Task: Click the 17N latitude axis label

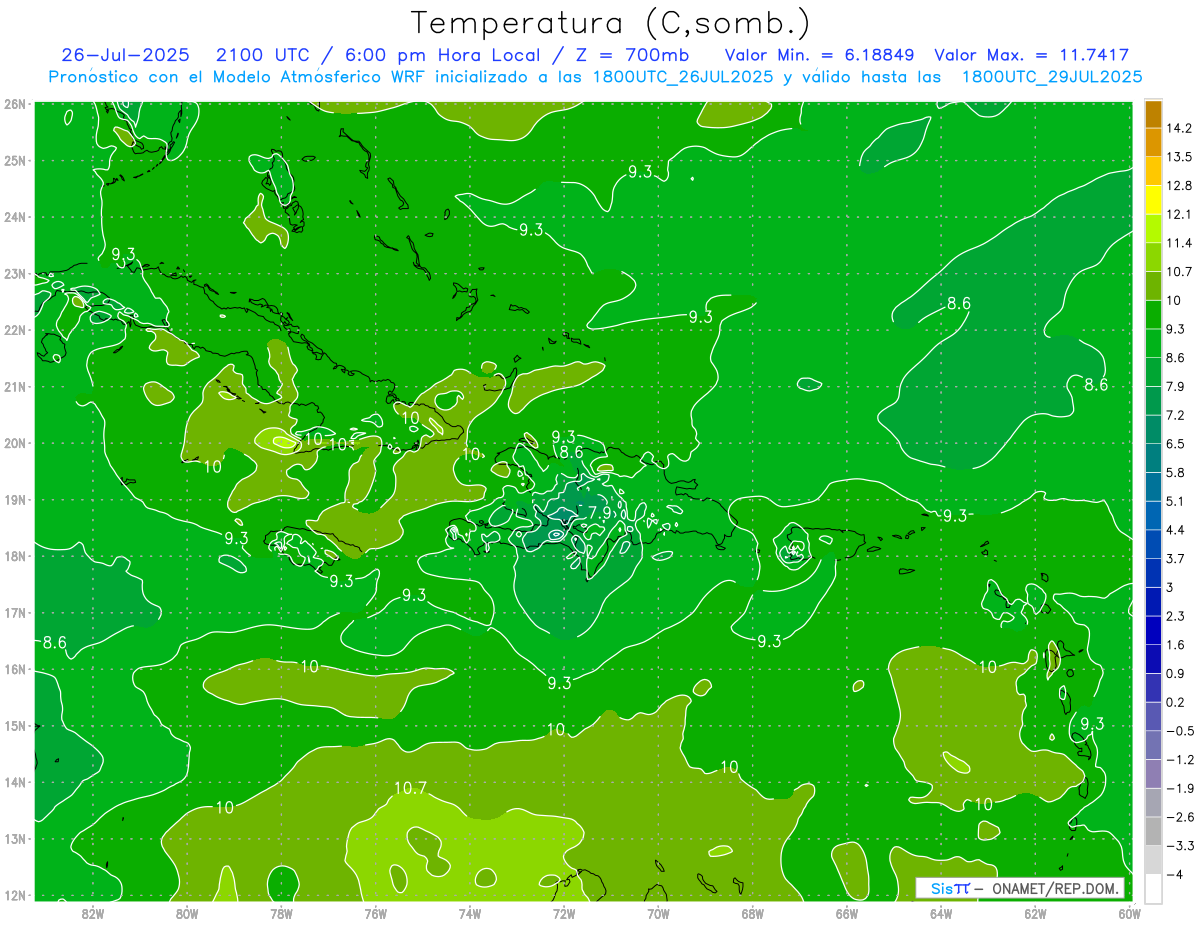Action: click(x=14, y=612)
